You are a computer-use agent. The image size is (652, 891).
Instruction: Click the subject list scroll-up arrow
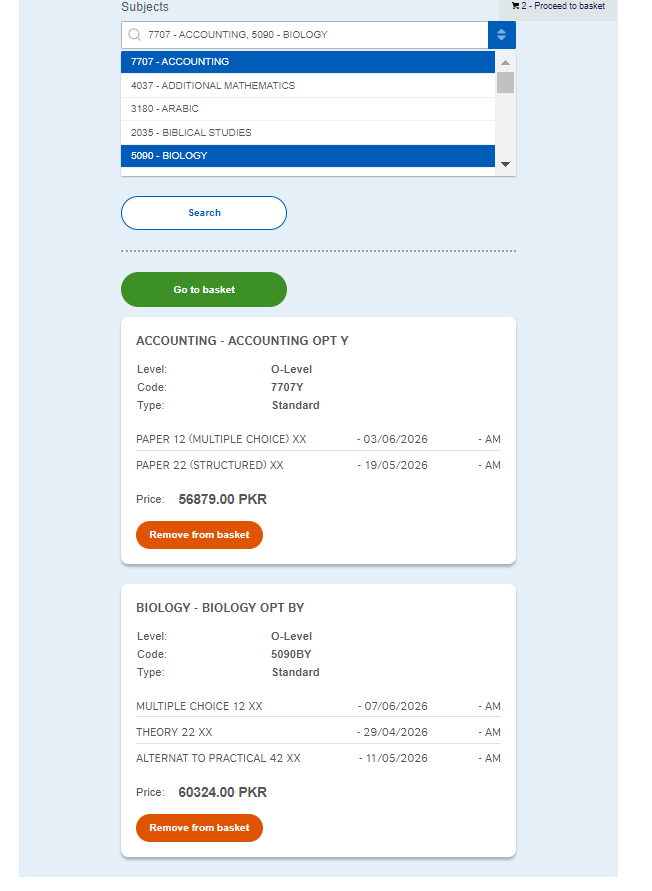pyautogui.click(x=505, y=62)
